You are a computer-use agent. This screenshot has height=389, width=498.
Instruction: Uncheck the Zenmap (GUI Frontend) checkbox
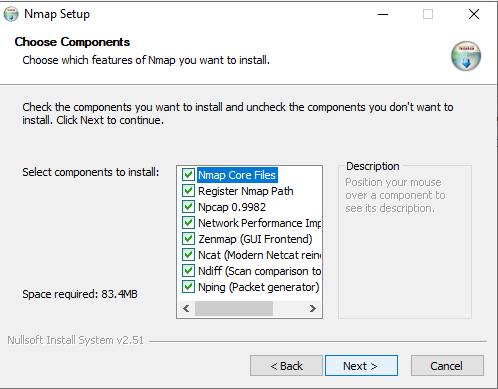tap(188, 239)
